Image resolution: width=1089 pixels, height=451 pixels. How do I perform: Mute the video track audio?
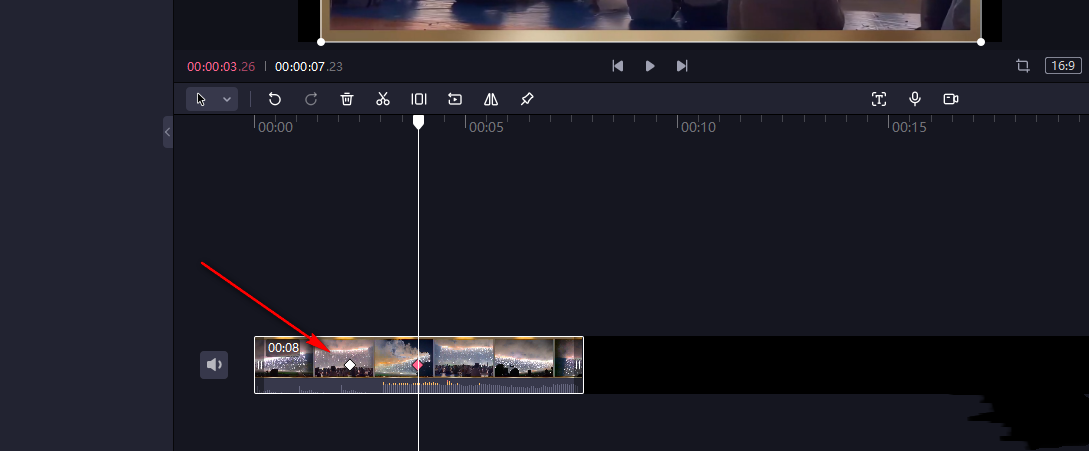tap(214, 365)
